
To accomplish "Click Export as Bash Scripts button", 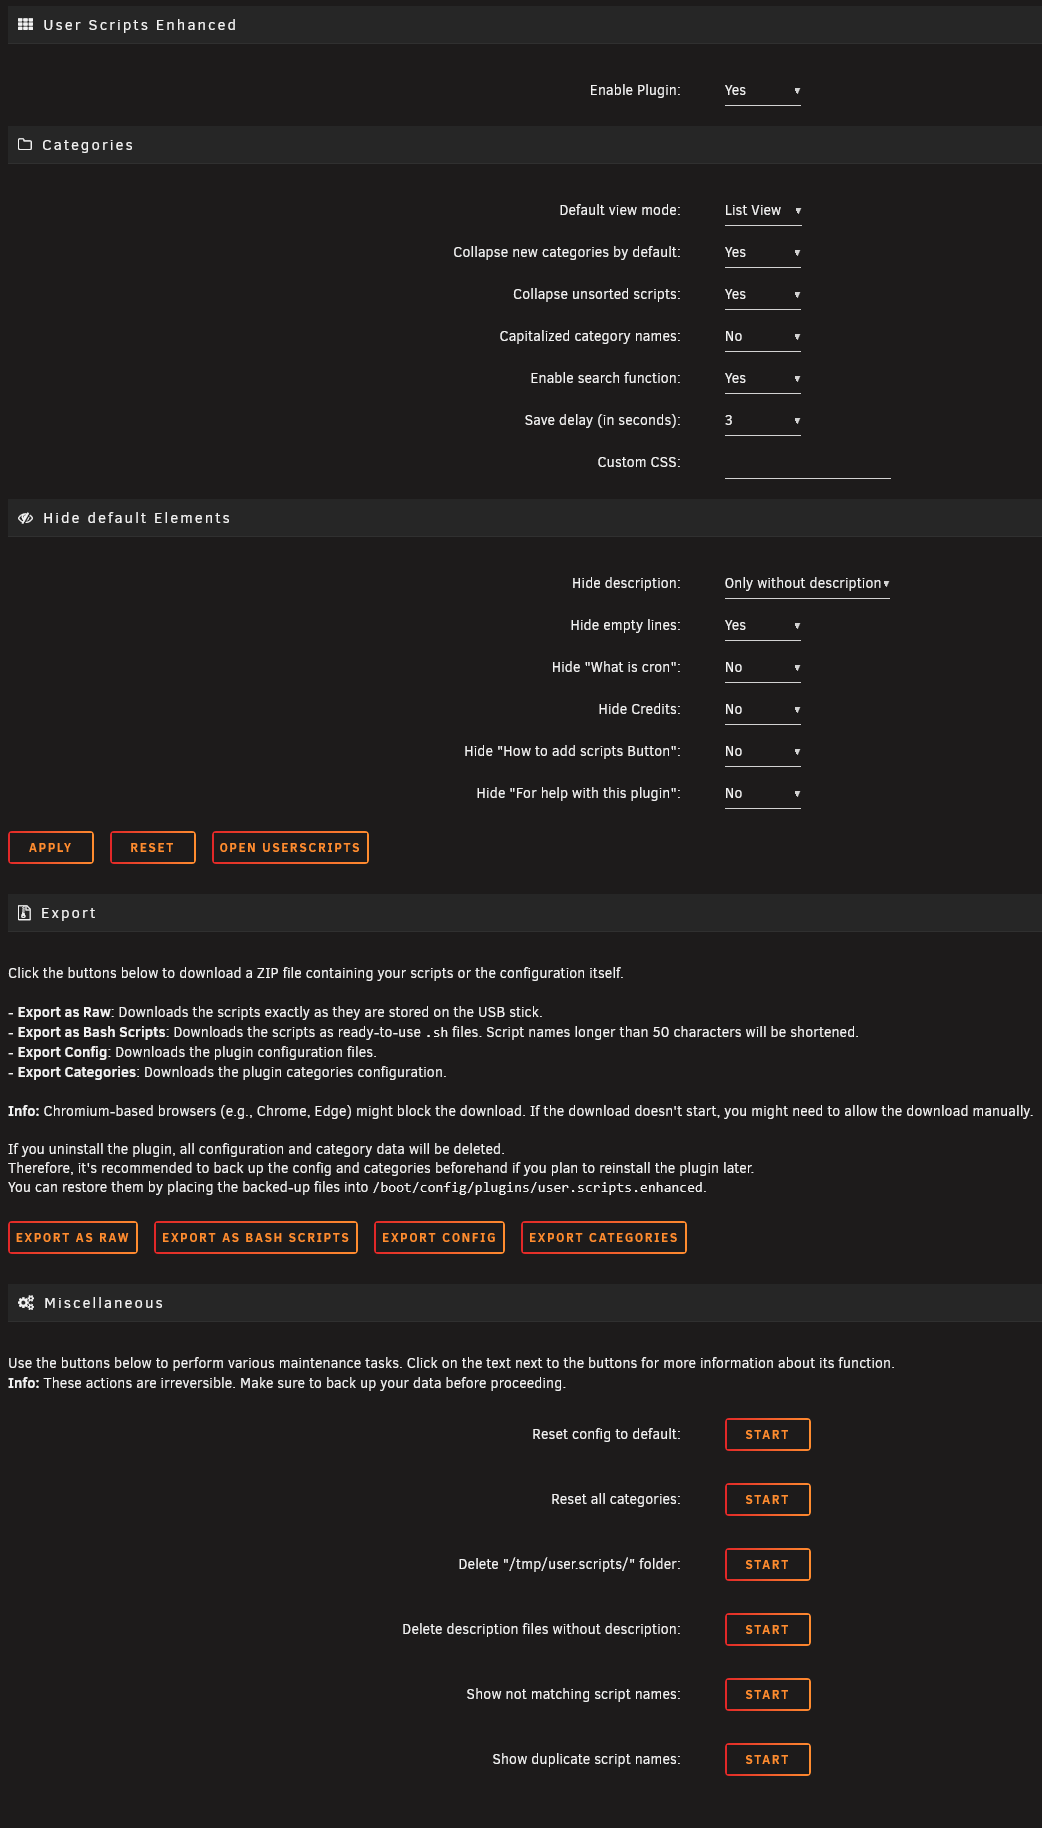I will click(x=256, y=1237).
